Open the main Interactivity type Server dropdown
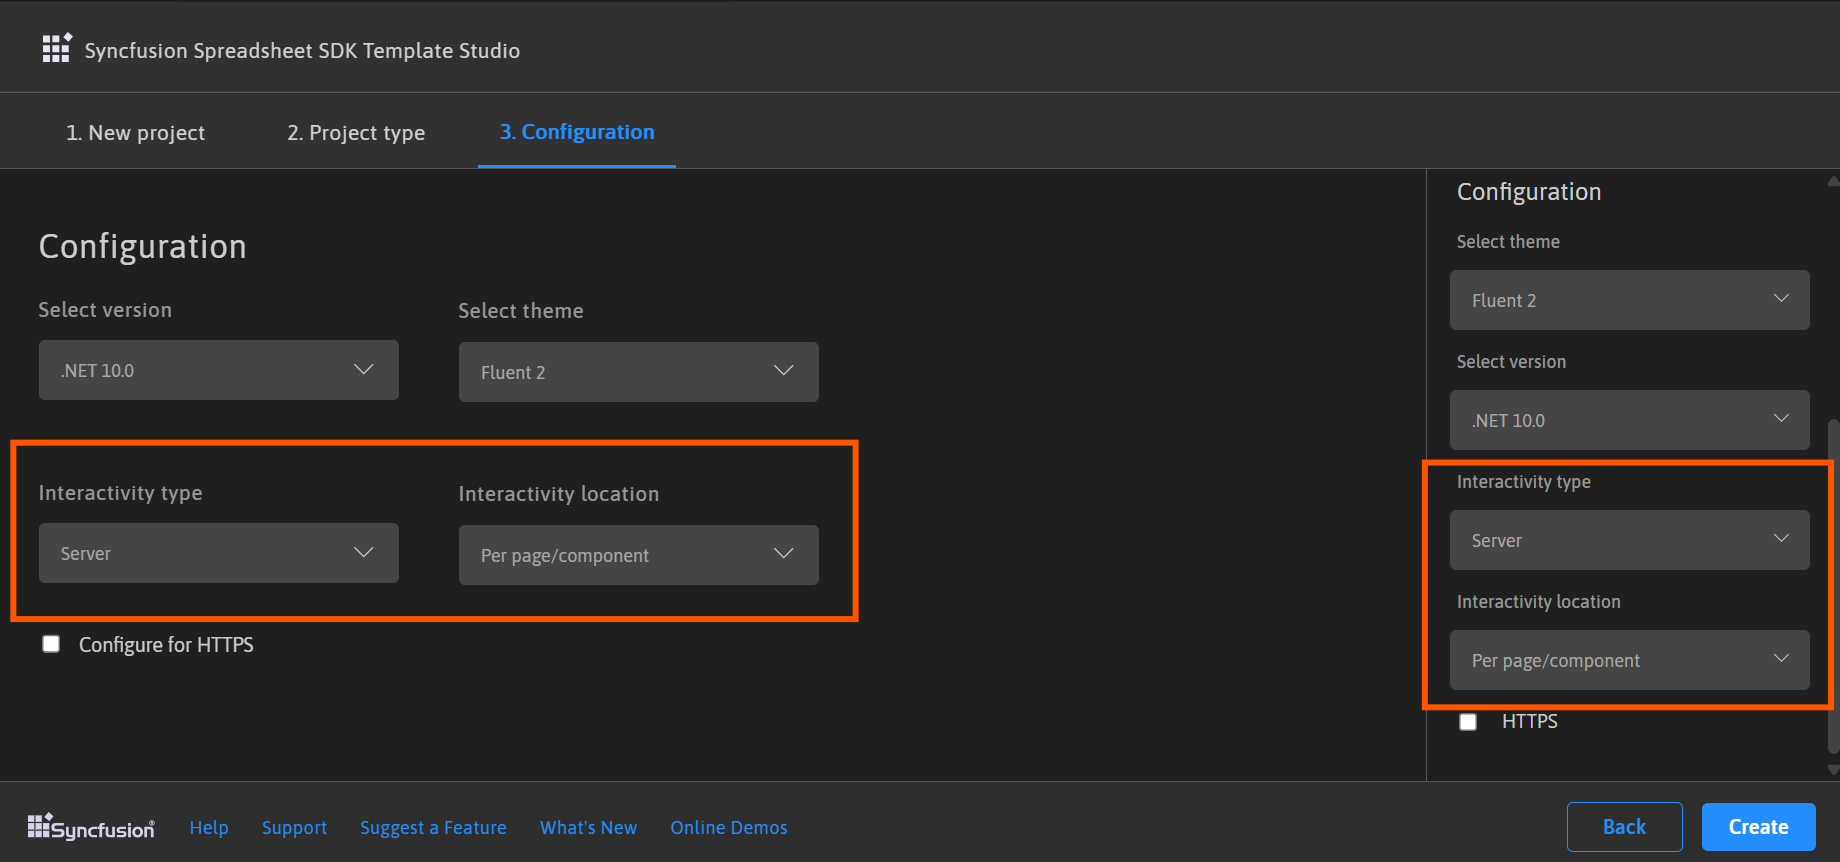The height and width of the screenshot is (862, 1840). [219, 553]
